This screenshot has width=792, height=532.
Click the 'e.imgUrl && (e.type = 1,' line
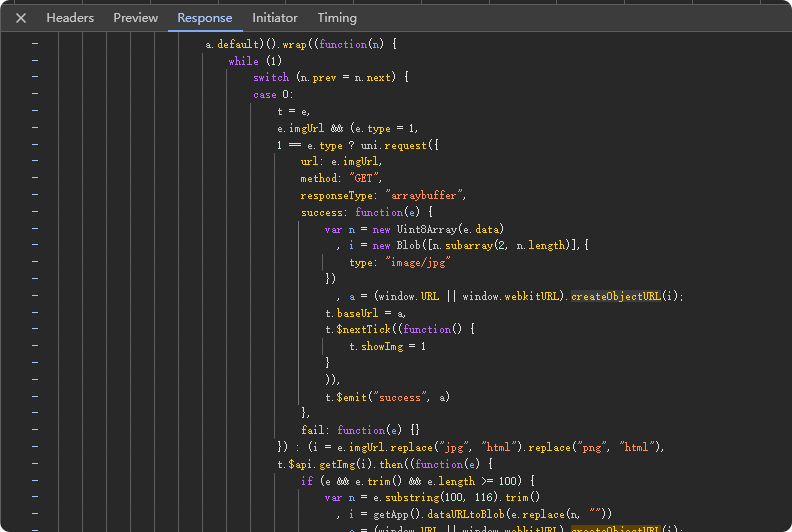(x=348, y=128)
